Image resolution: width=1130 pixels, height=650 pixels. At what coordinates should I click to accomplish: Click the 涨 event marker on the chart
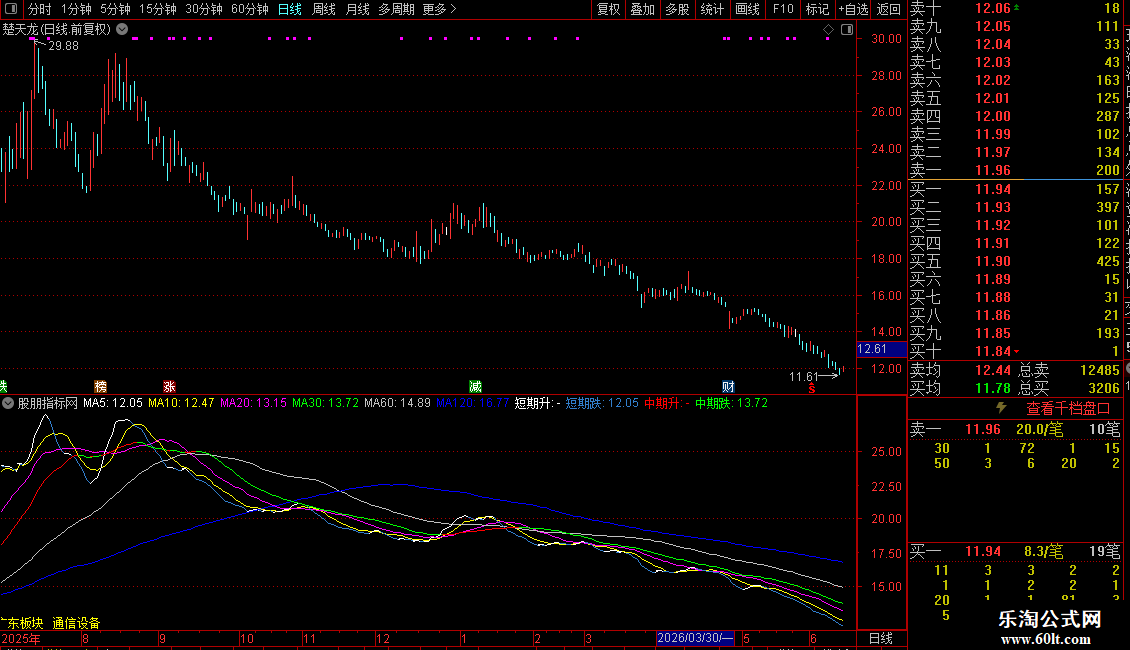(x=169, y=387)
